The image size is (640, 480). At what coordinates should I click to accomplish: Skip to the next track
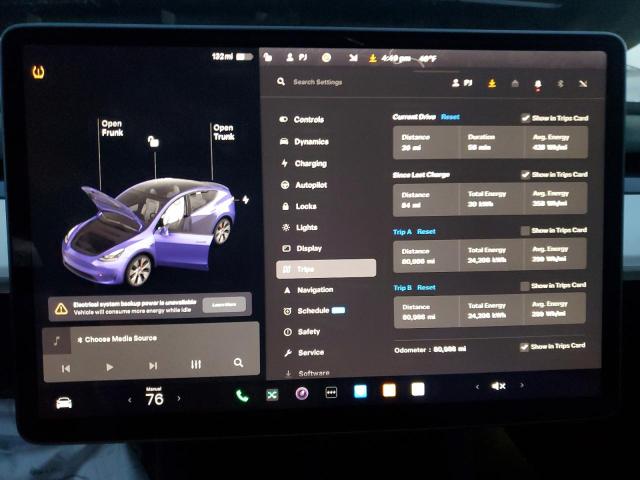[x=153, y=366]
